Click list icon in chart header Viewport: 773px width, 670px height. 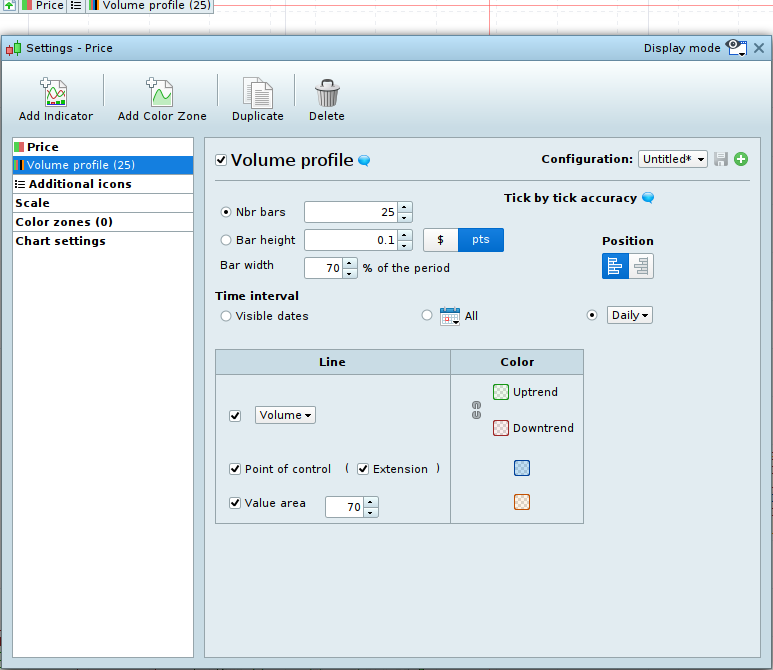76,5
